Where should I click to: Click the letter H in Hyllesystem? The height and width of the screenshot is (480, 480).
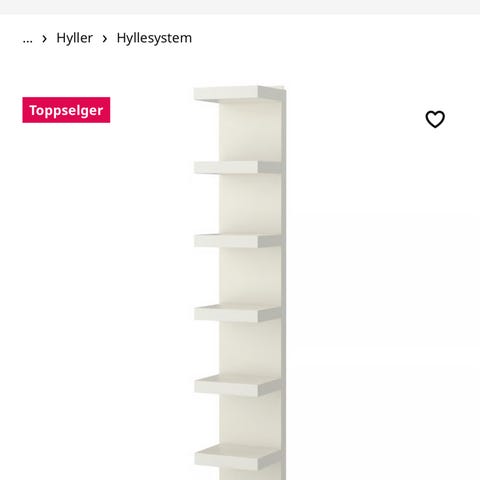(x=121, y=38)
